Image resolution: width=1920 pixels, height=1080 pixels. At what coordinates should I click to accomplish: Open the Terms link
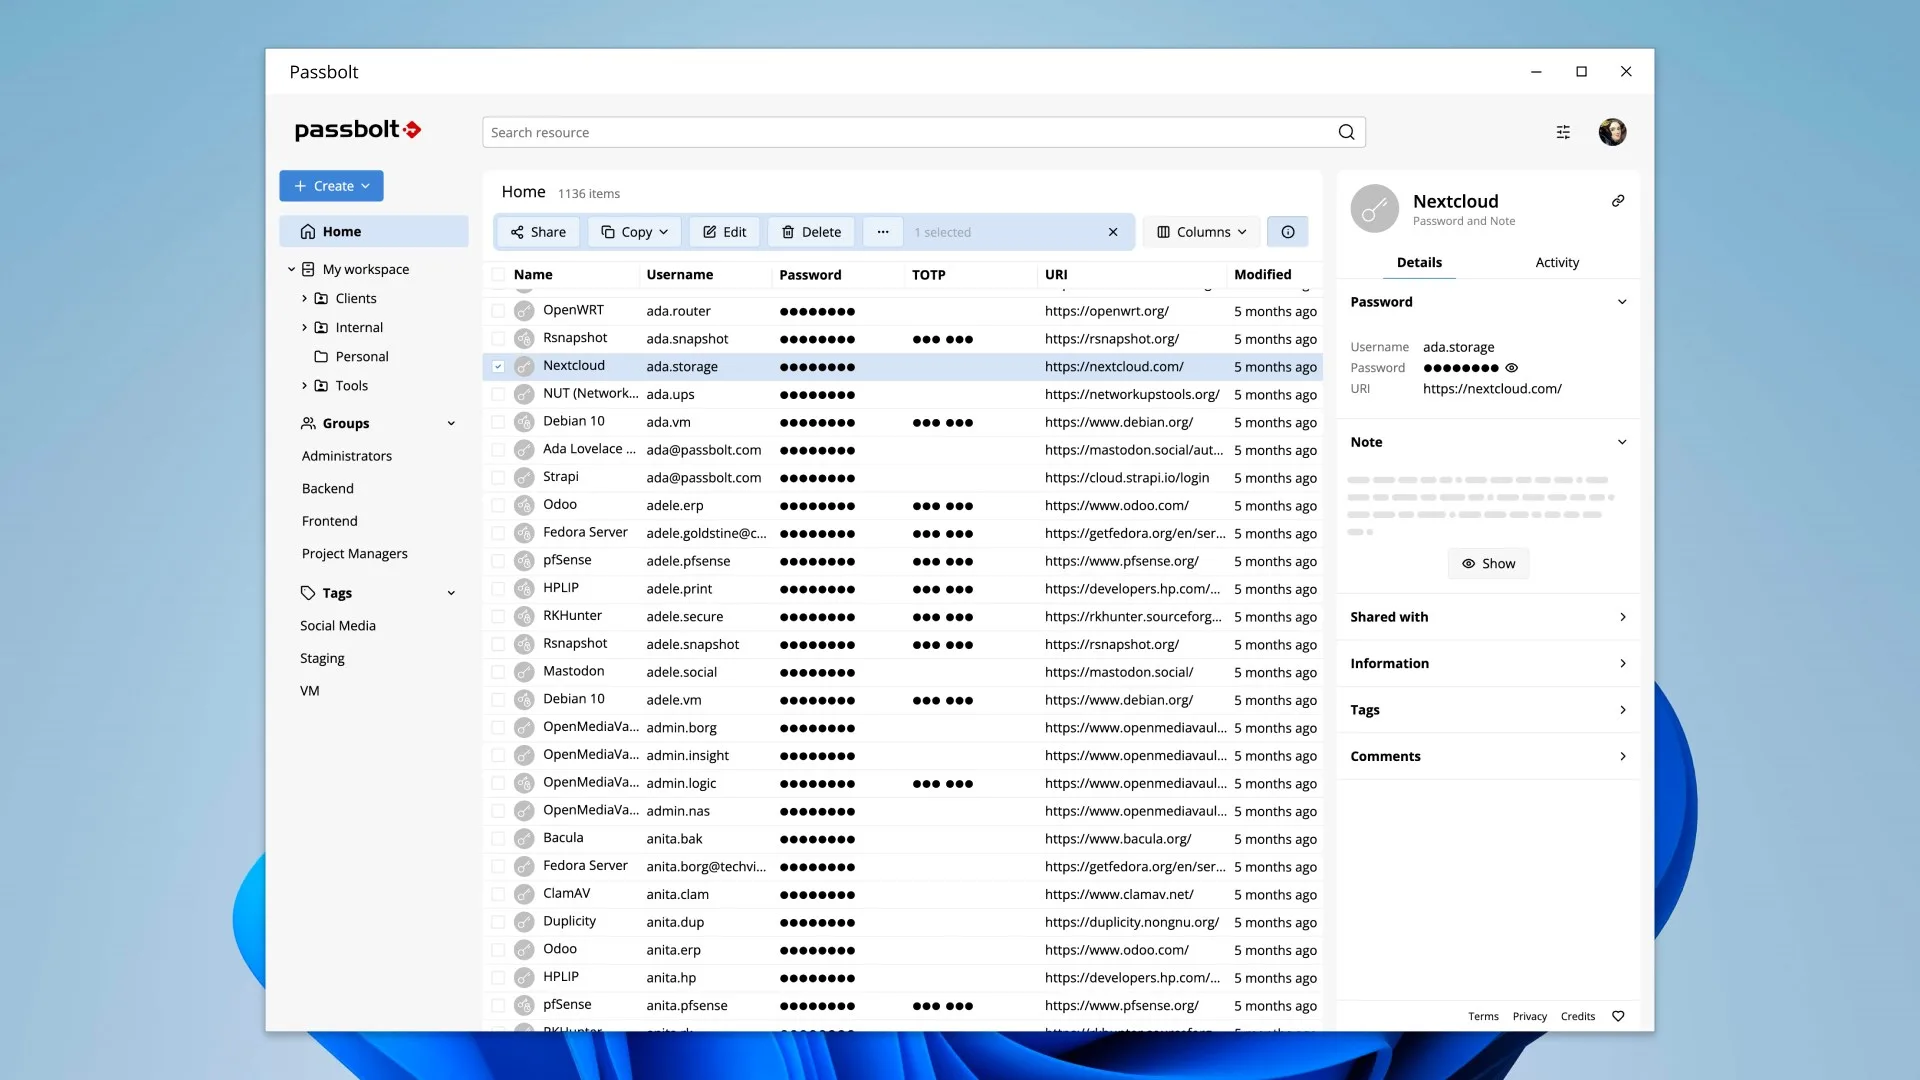point(1483,1016)
